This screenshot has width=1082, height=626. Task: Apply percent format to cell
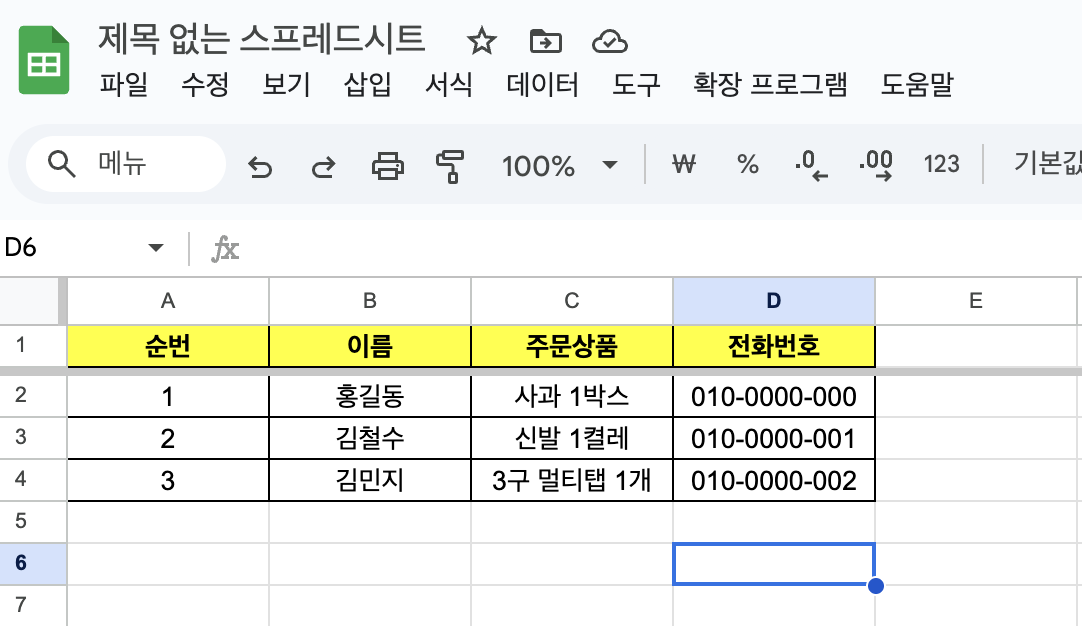[747, 165]
